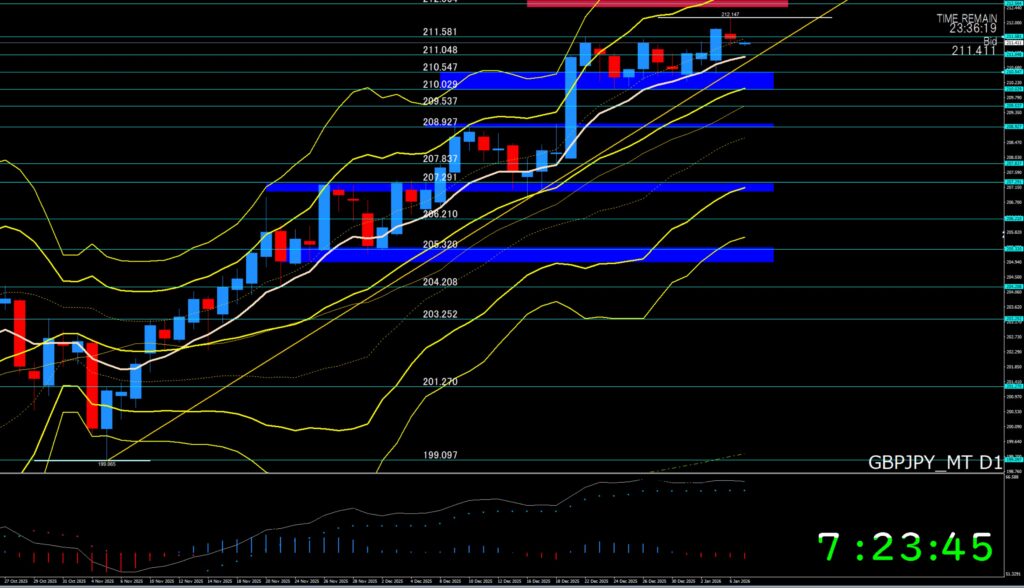Viewport: 1024px width, 588px height.
Task: Click the 27 Oct 2025 date axis label
Action: (x=16, y=580)
